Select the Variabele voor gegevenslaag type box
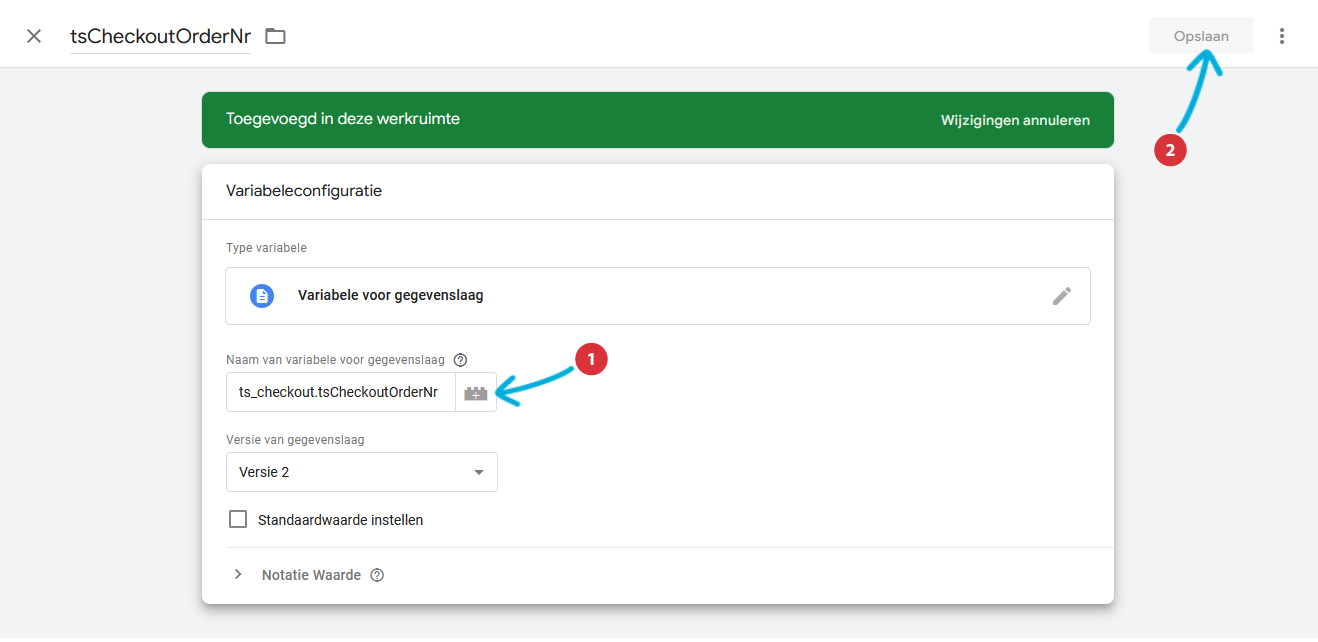 pyautogui.click(x=658, y=296)
